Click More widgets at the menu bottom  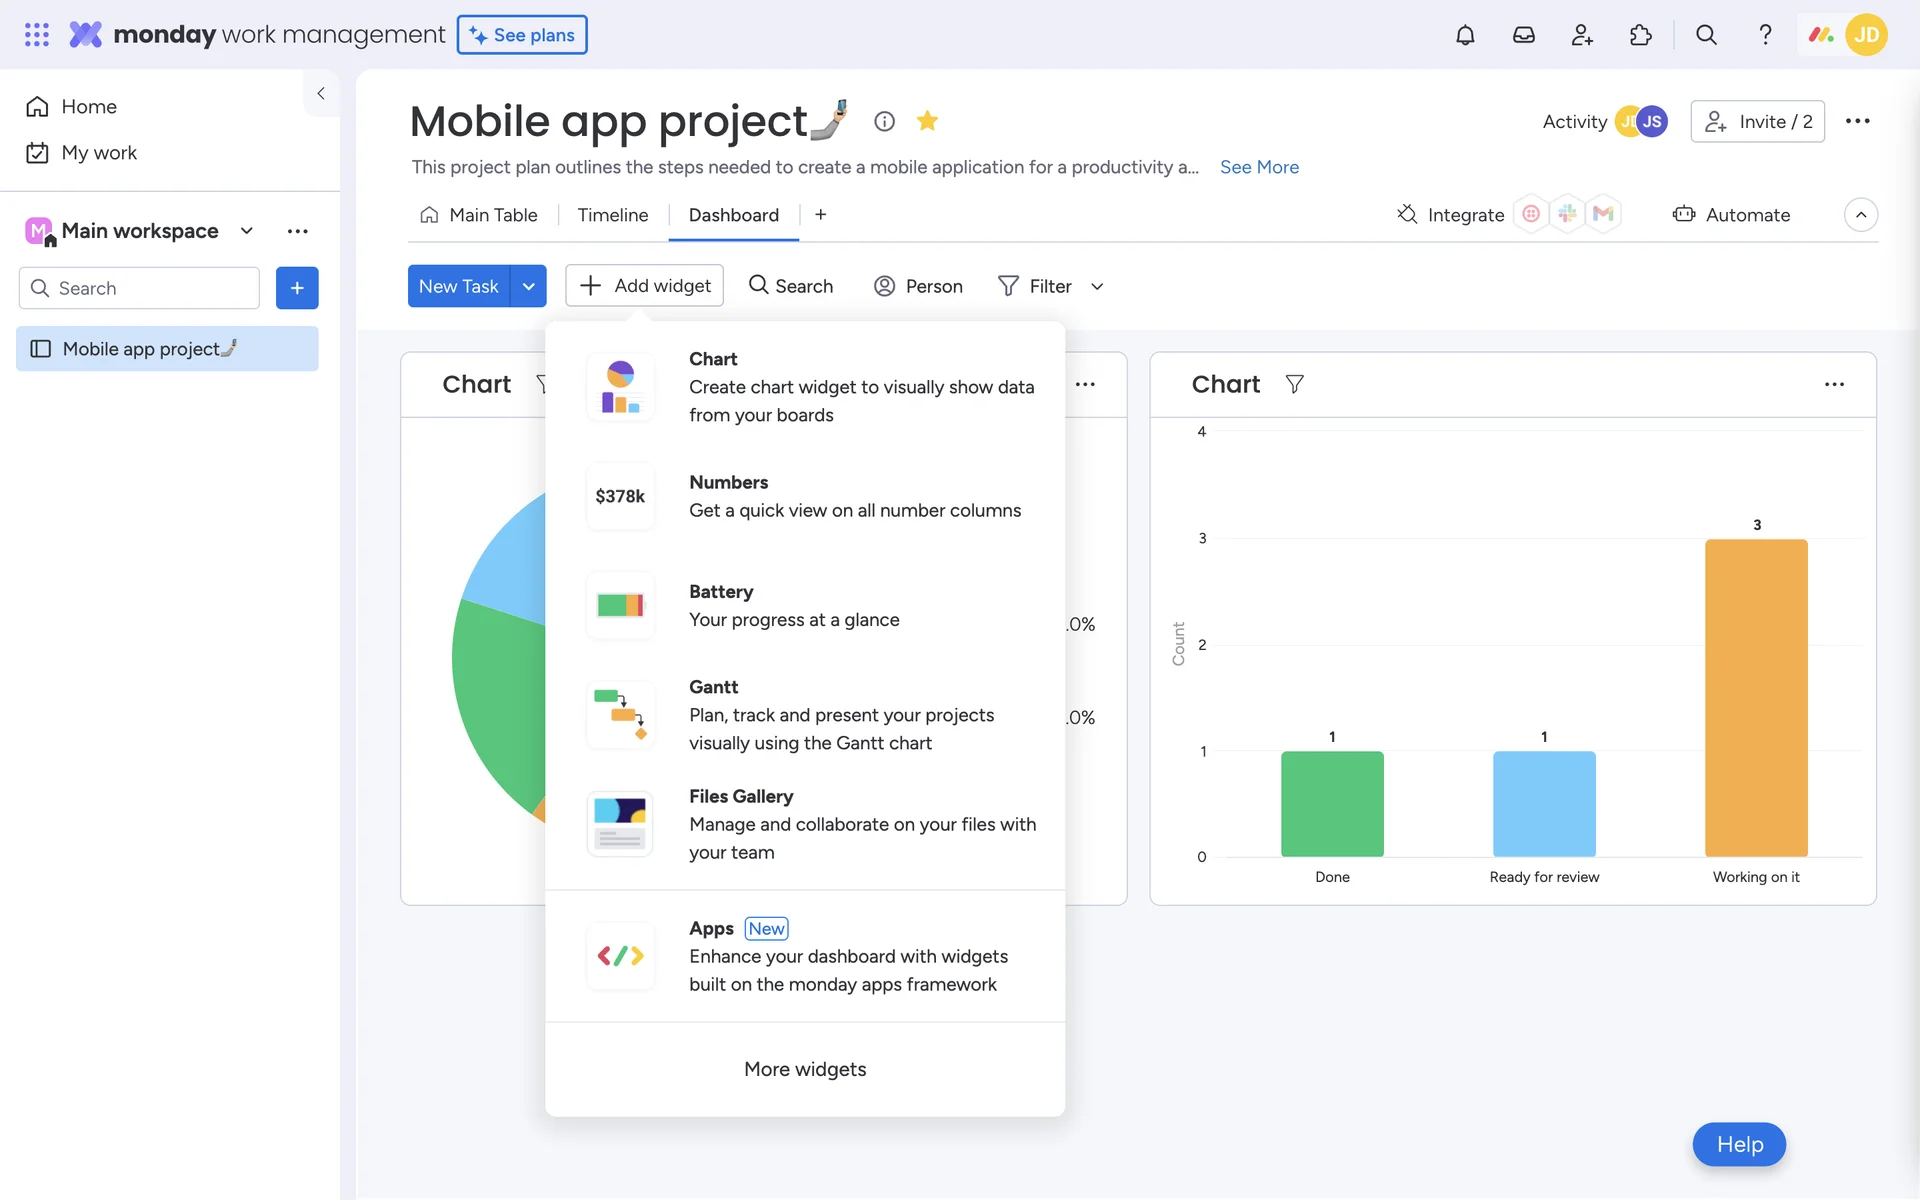coord(804,1069)
